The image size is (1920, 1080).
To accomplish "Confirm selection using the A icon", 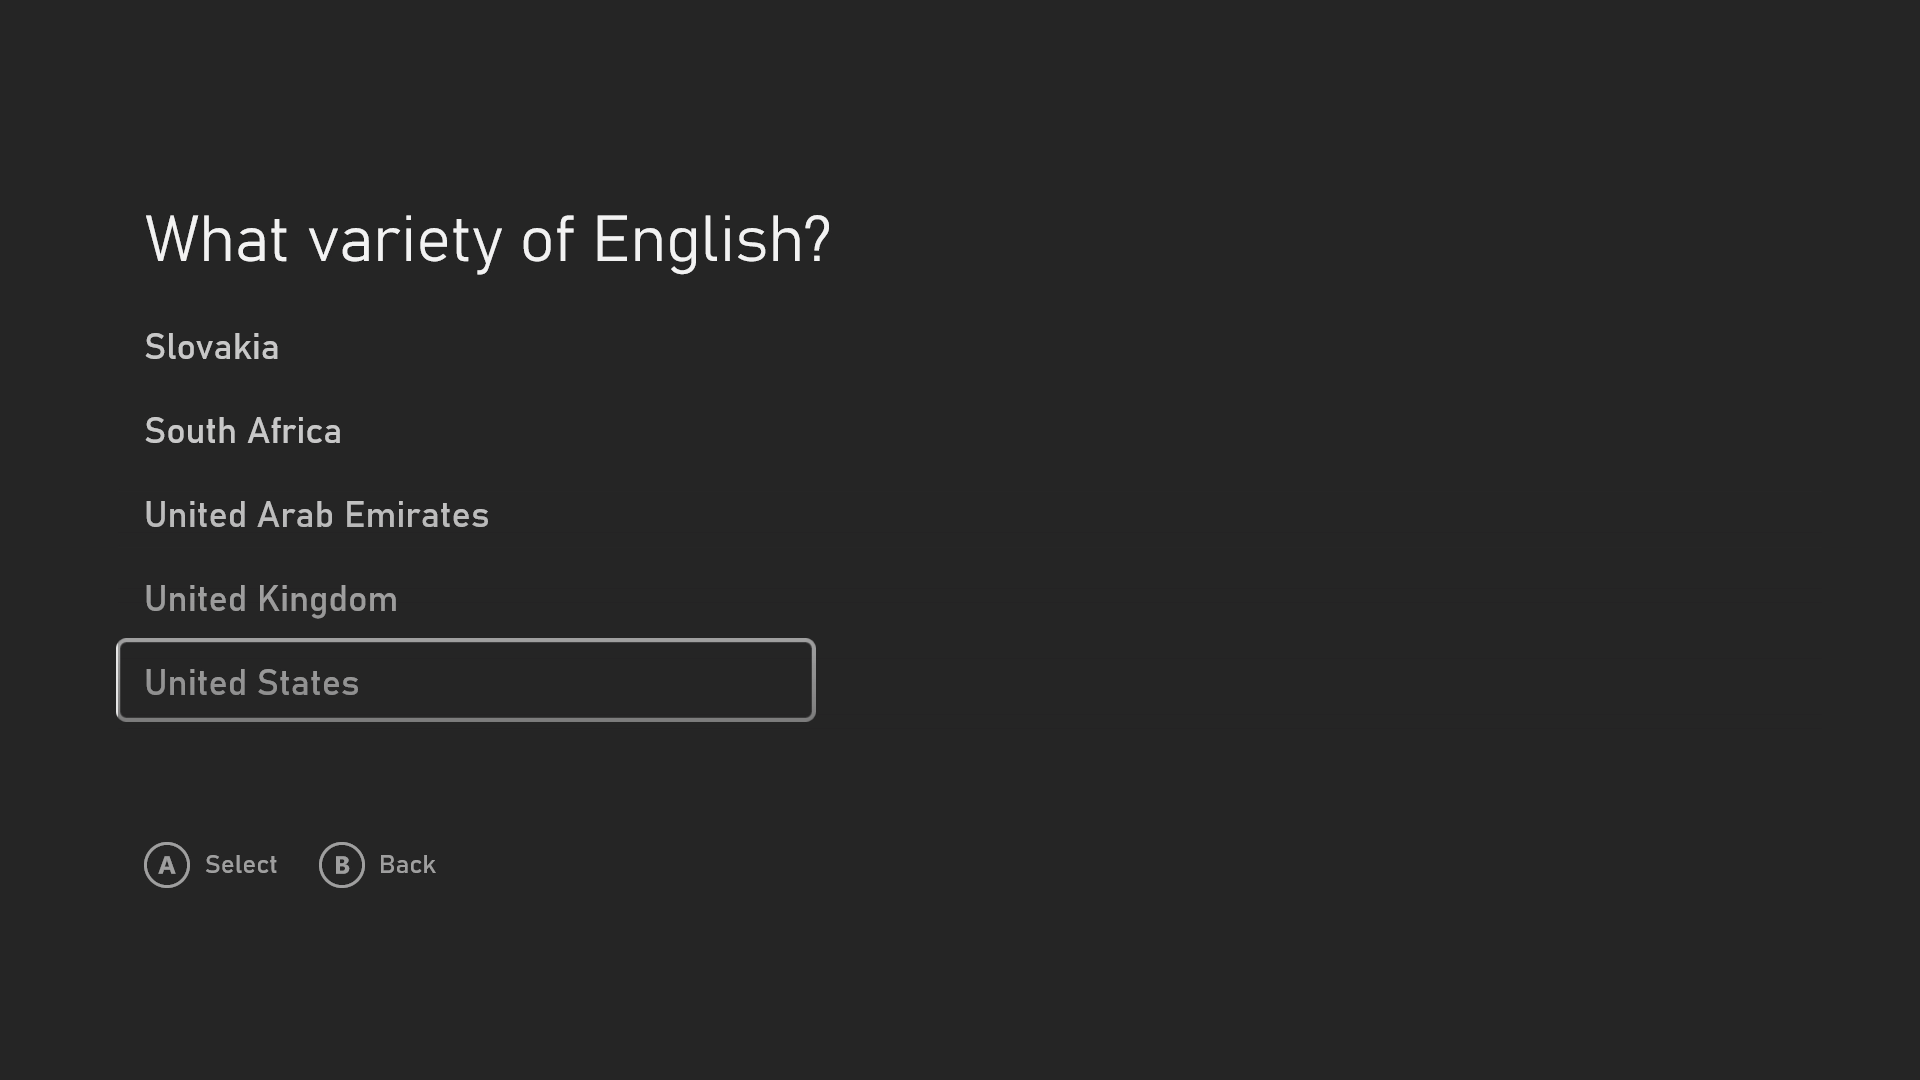I will pos(167,865).
